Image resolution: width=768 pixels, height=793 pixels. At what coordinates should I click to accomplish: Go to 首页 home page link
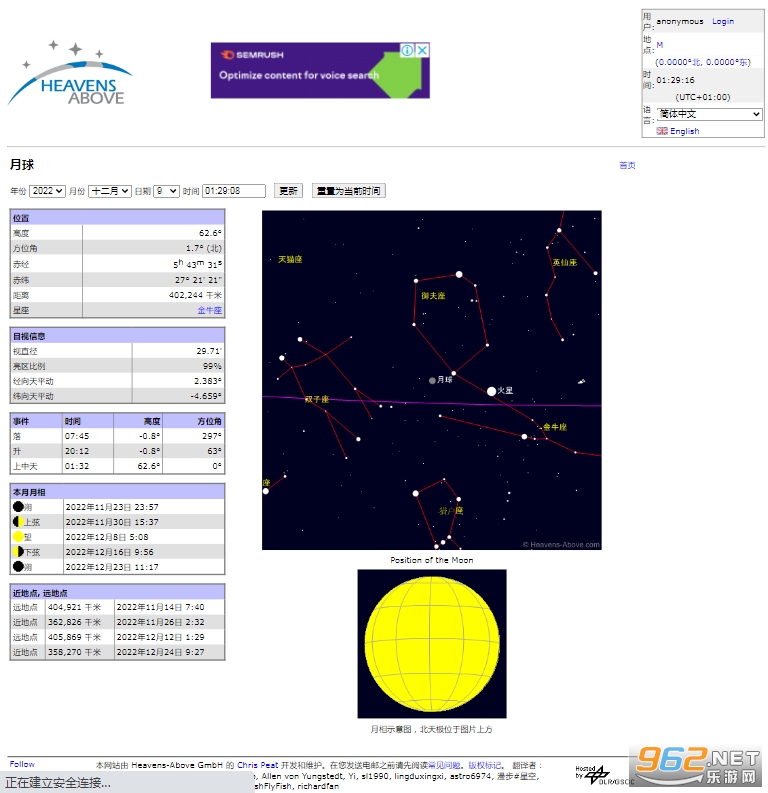click(627, 166)
